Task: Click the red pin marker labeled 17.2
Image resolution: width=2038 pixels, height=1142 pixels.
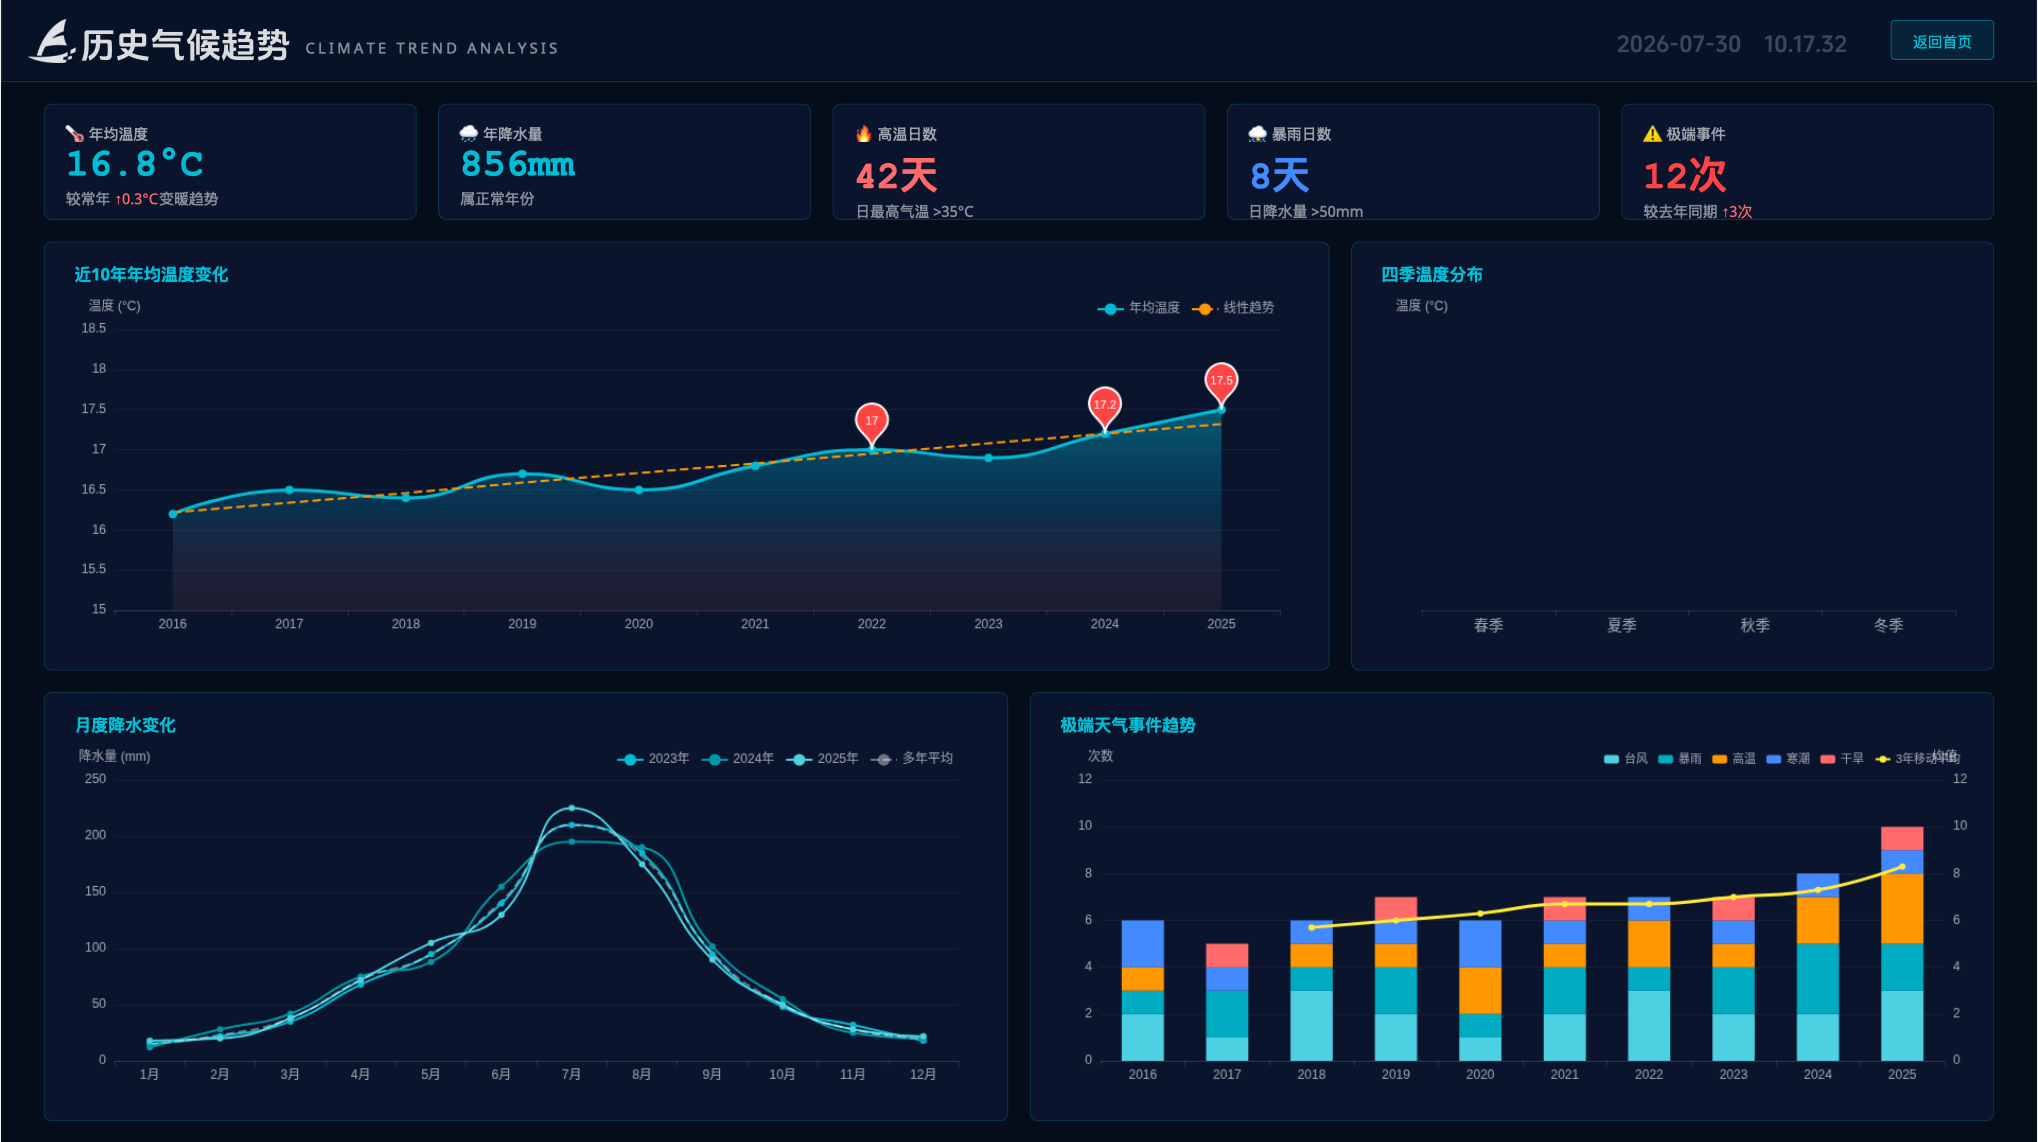Action: click(x=1105, y=406)
